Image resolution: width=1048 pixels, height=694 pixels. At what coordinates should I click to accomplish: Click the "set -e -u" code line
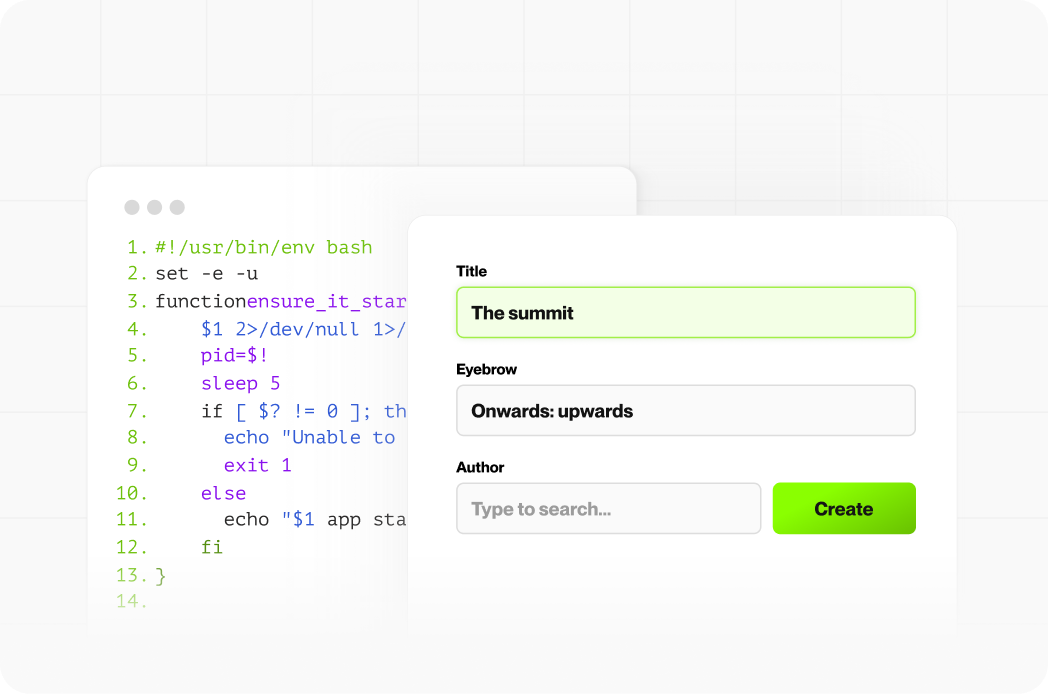pos(206,273)
